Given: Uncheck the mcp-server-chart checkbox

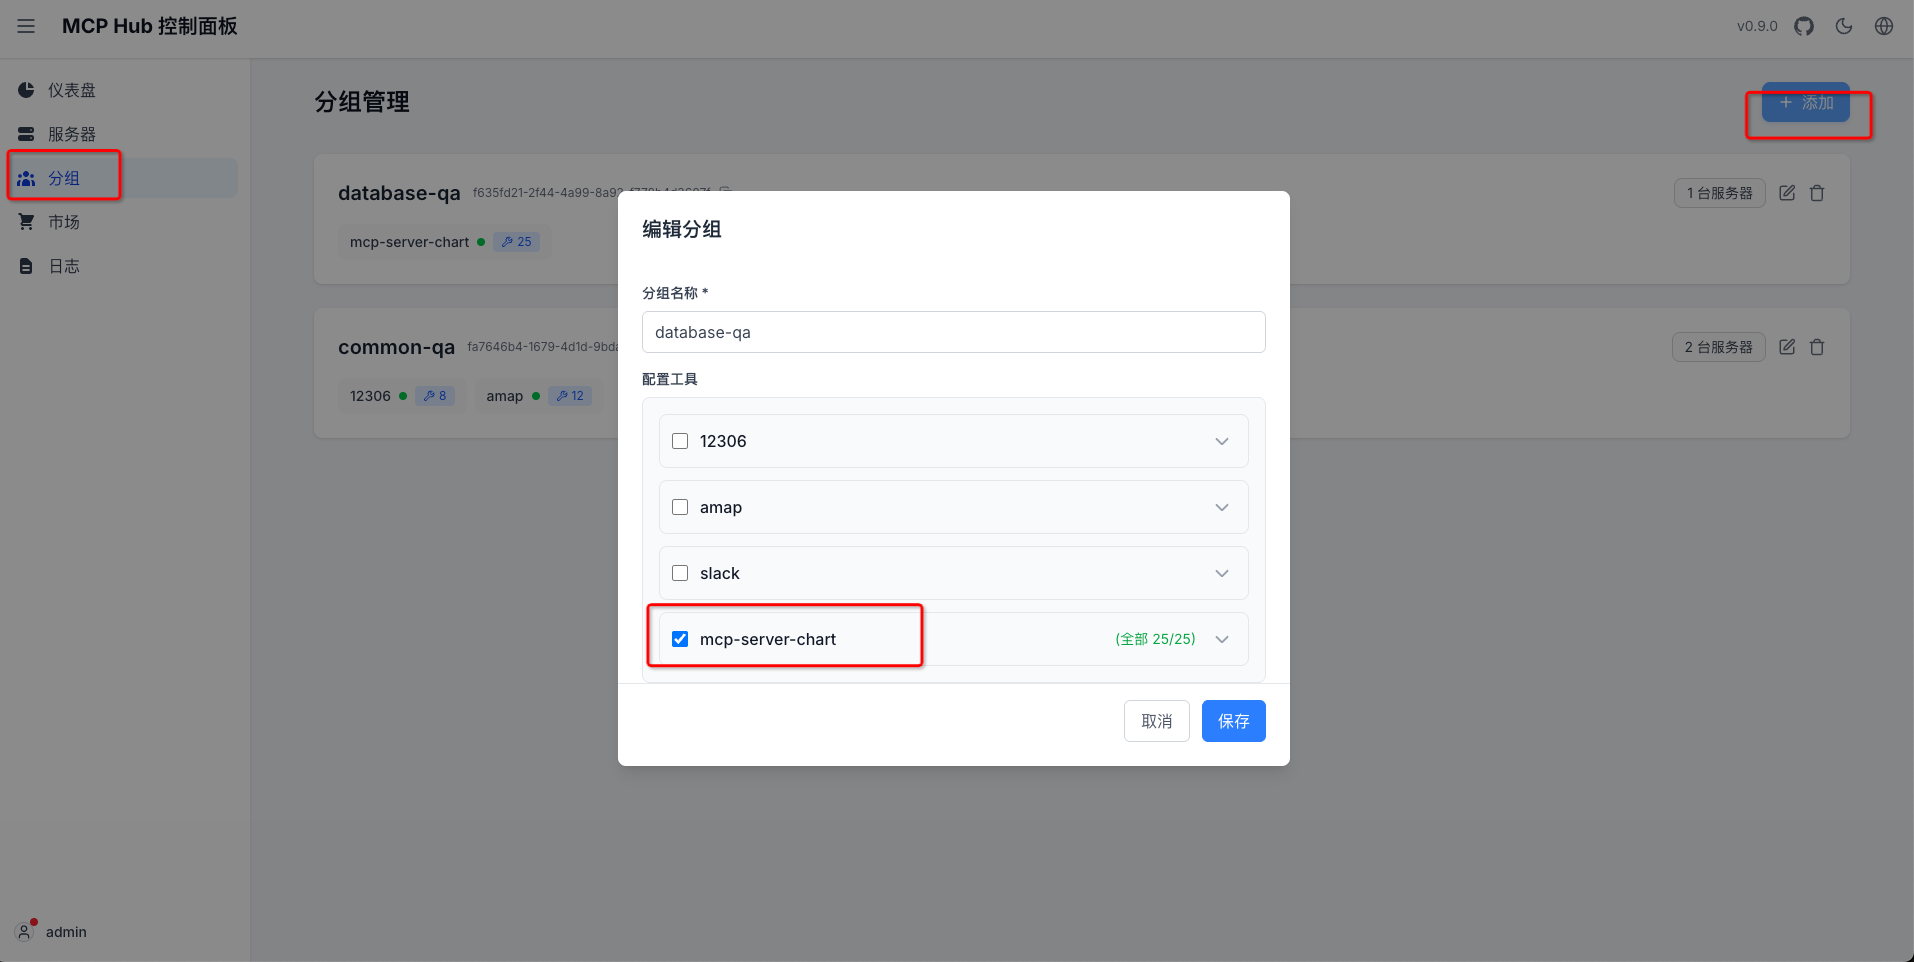Looking at the screenshot, I should 680,639.
